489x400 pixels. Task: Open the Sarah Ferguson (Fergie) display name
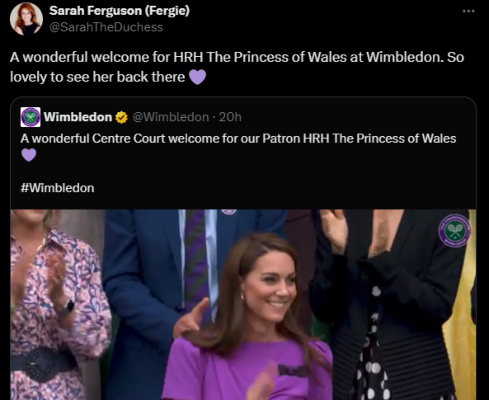119,11
